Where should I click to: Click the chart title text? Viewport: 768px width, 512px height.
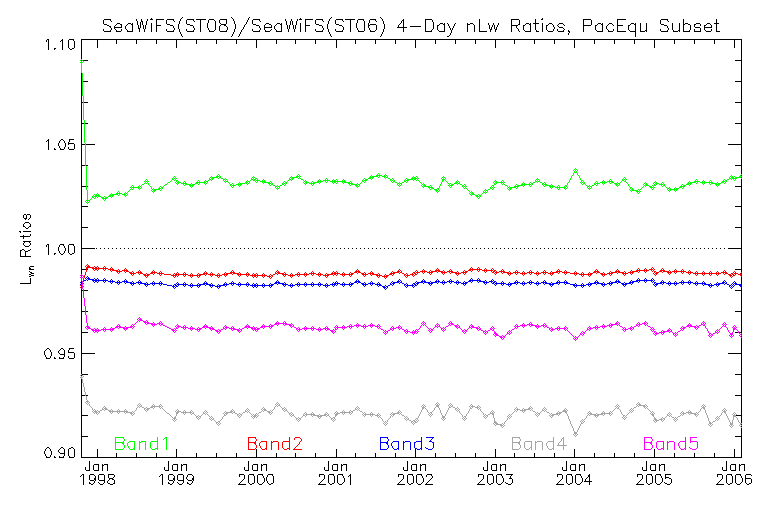pos(411,25)
